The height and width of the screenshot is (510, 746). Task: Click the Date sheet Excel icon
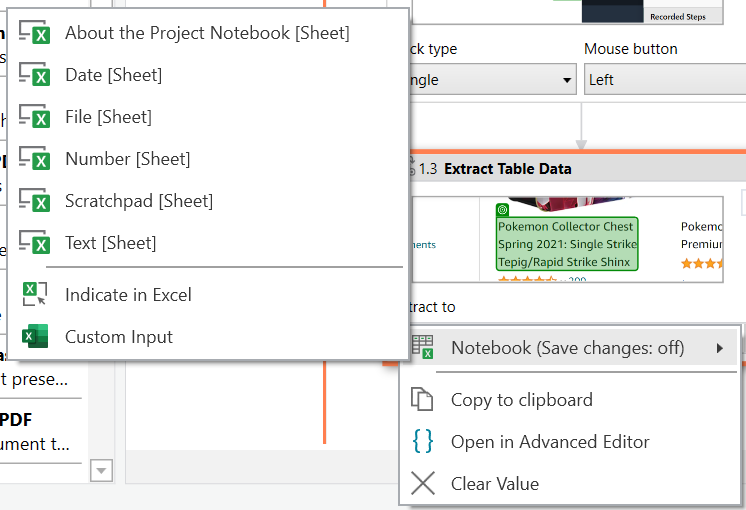point(35,75)
